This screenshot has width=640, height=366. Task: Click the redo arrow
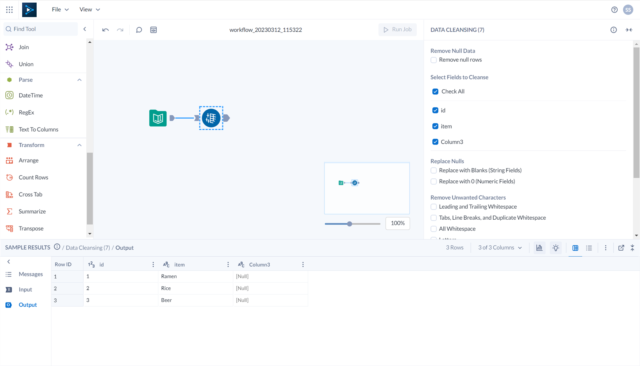[x=120, y=30]
